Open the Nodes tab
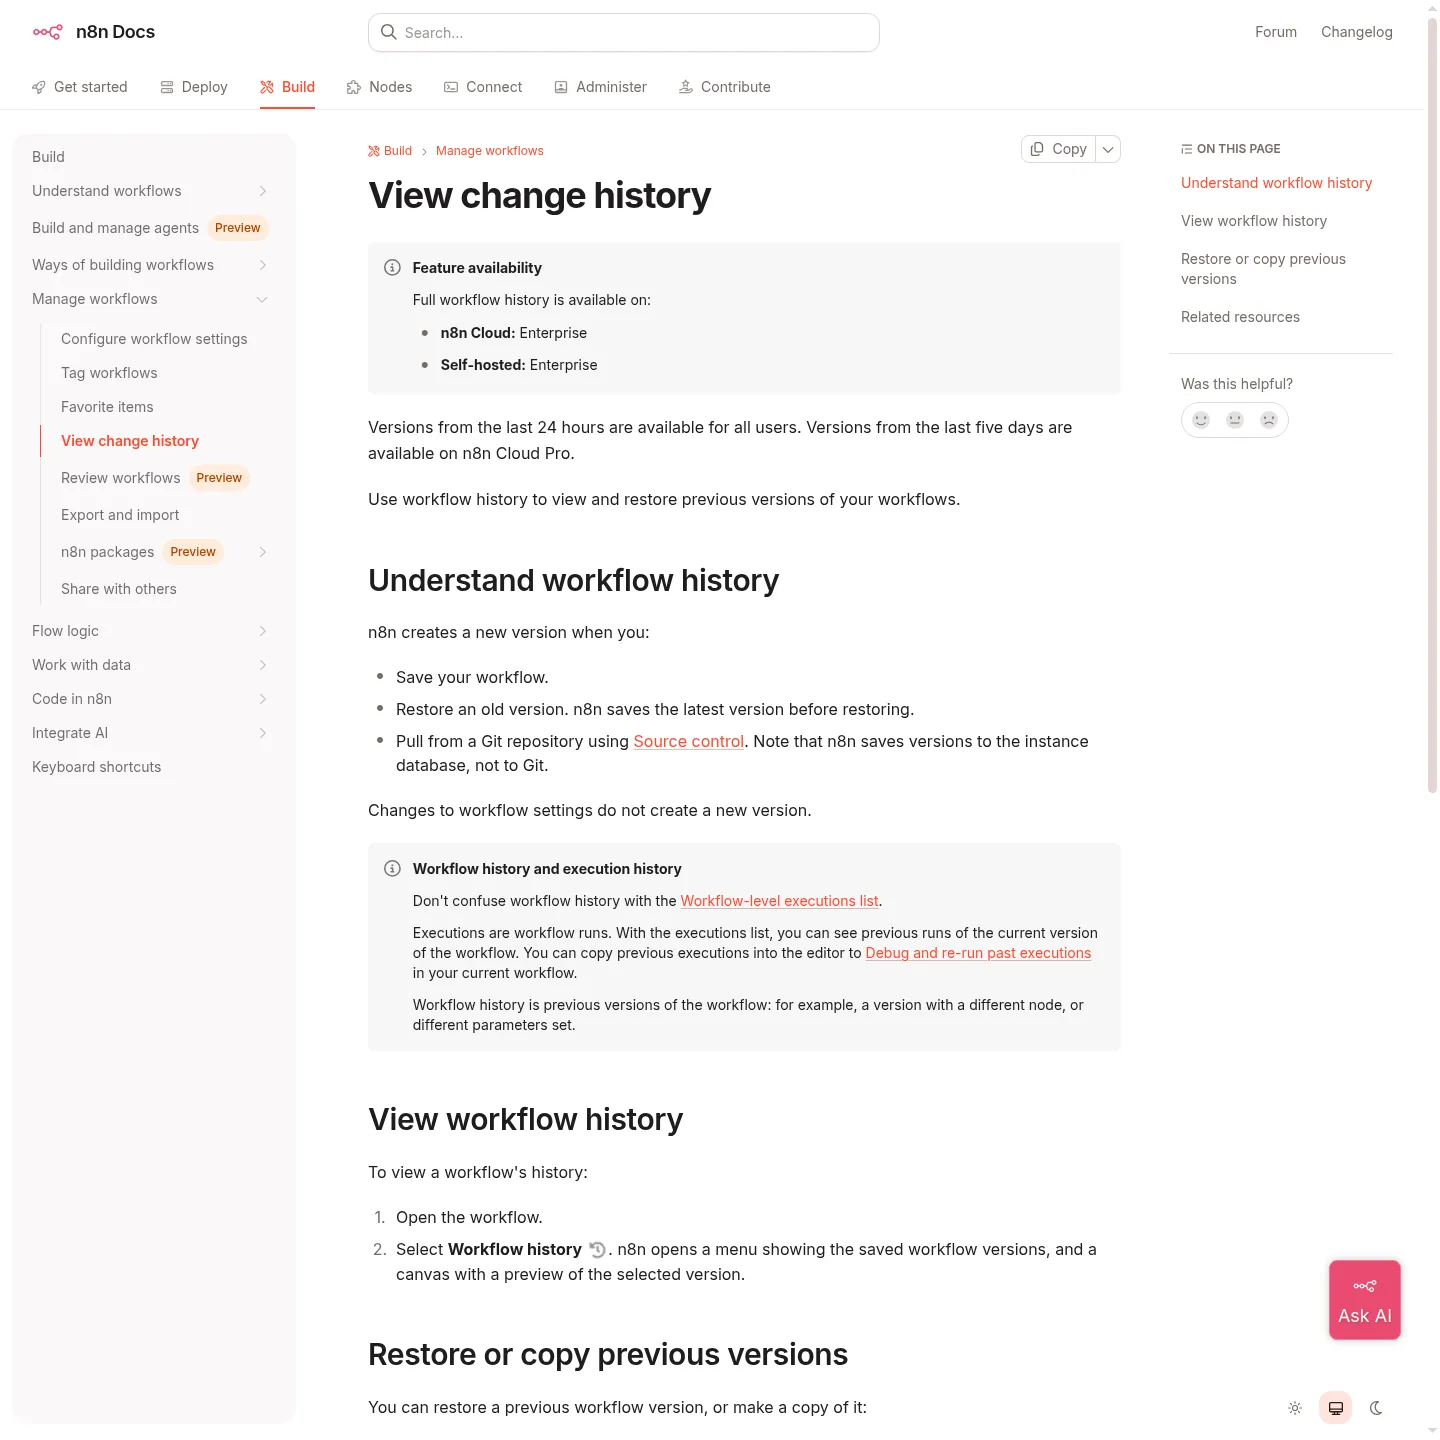The image size is (1440, 1440). (x=379, y=87)
